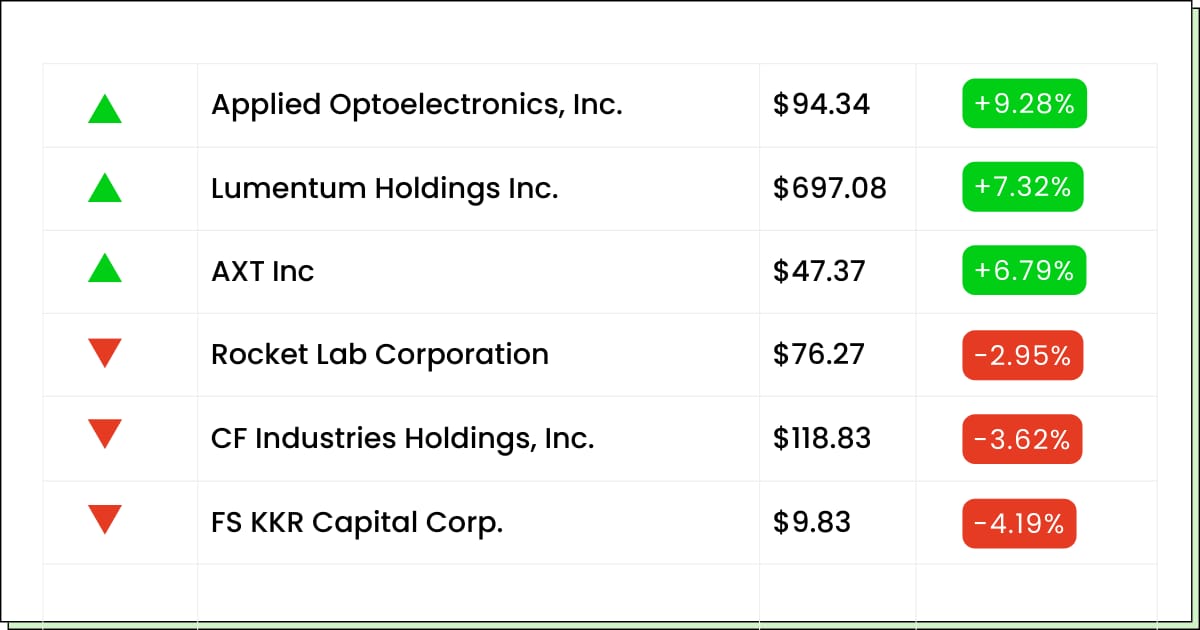
Task: Click the +7.32% green change badge
Action: [1023, 187]
